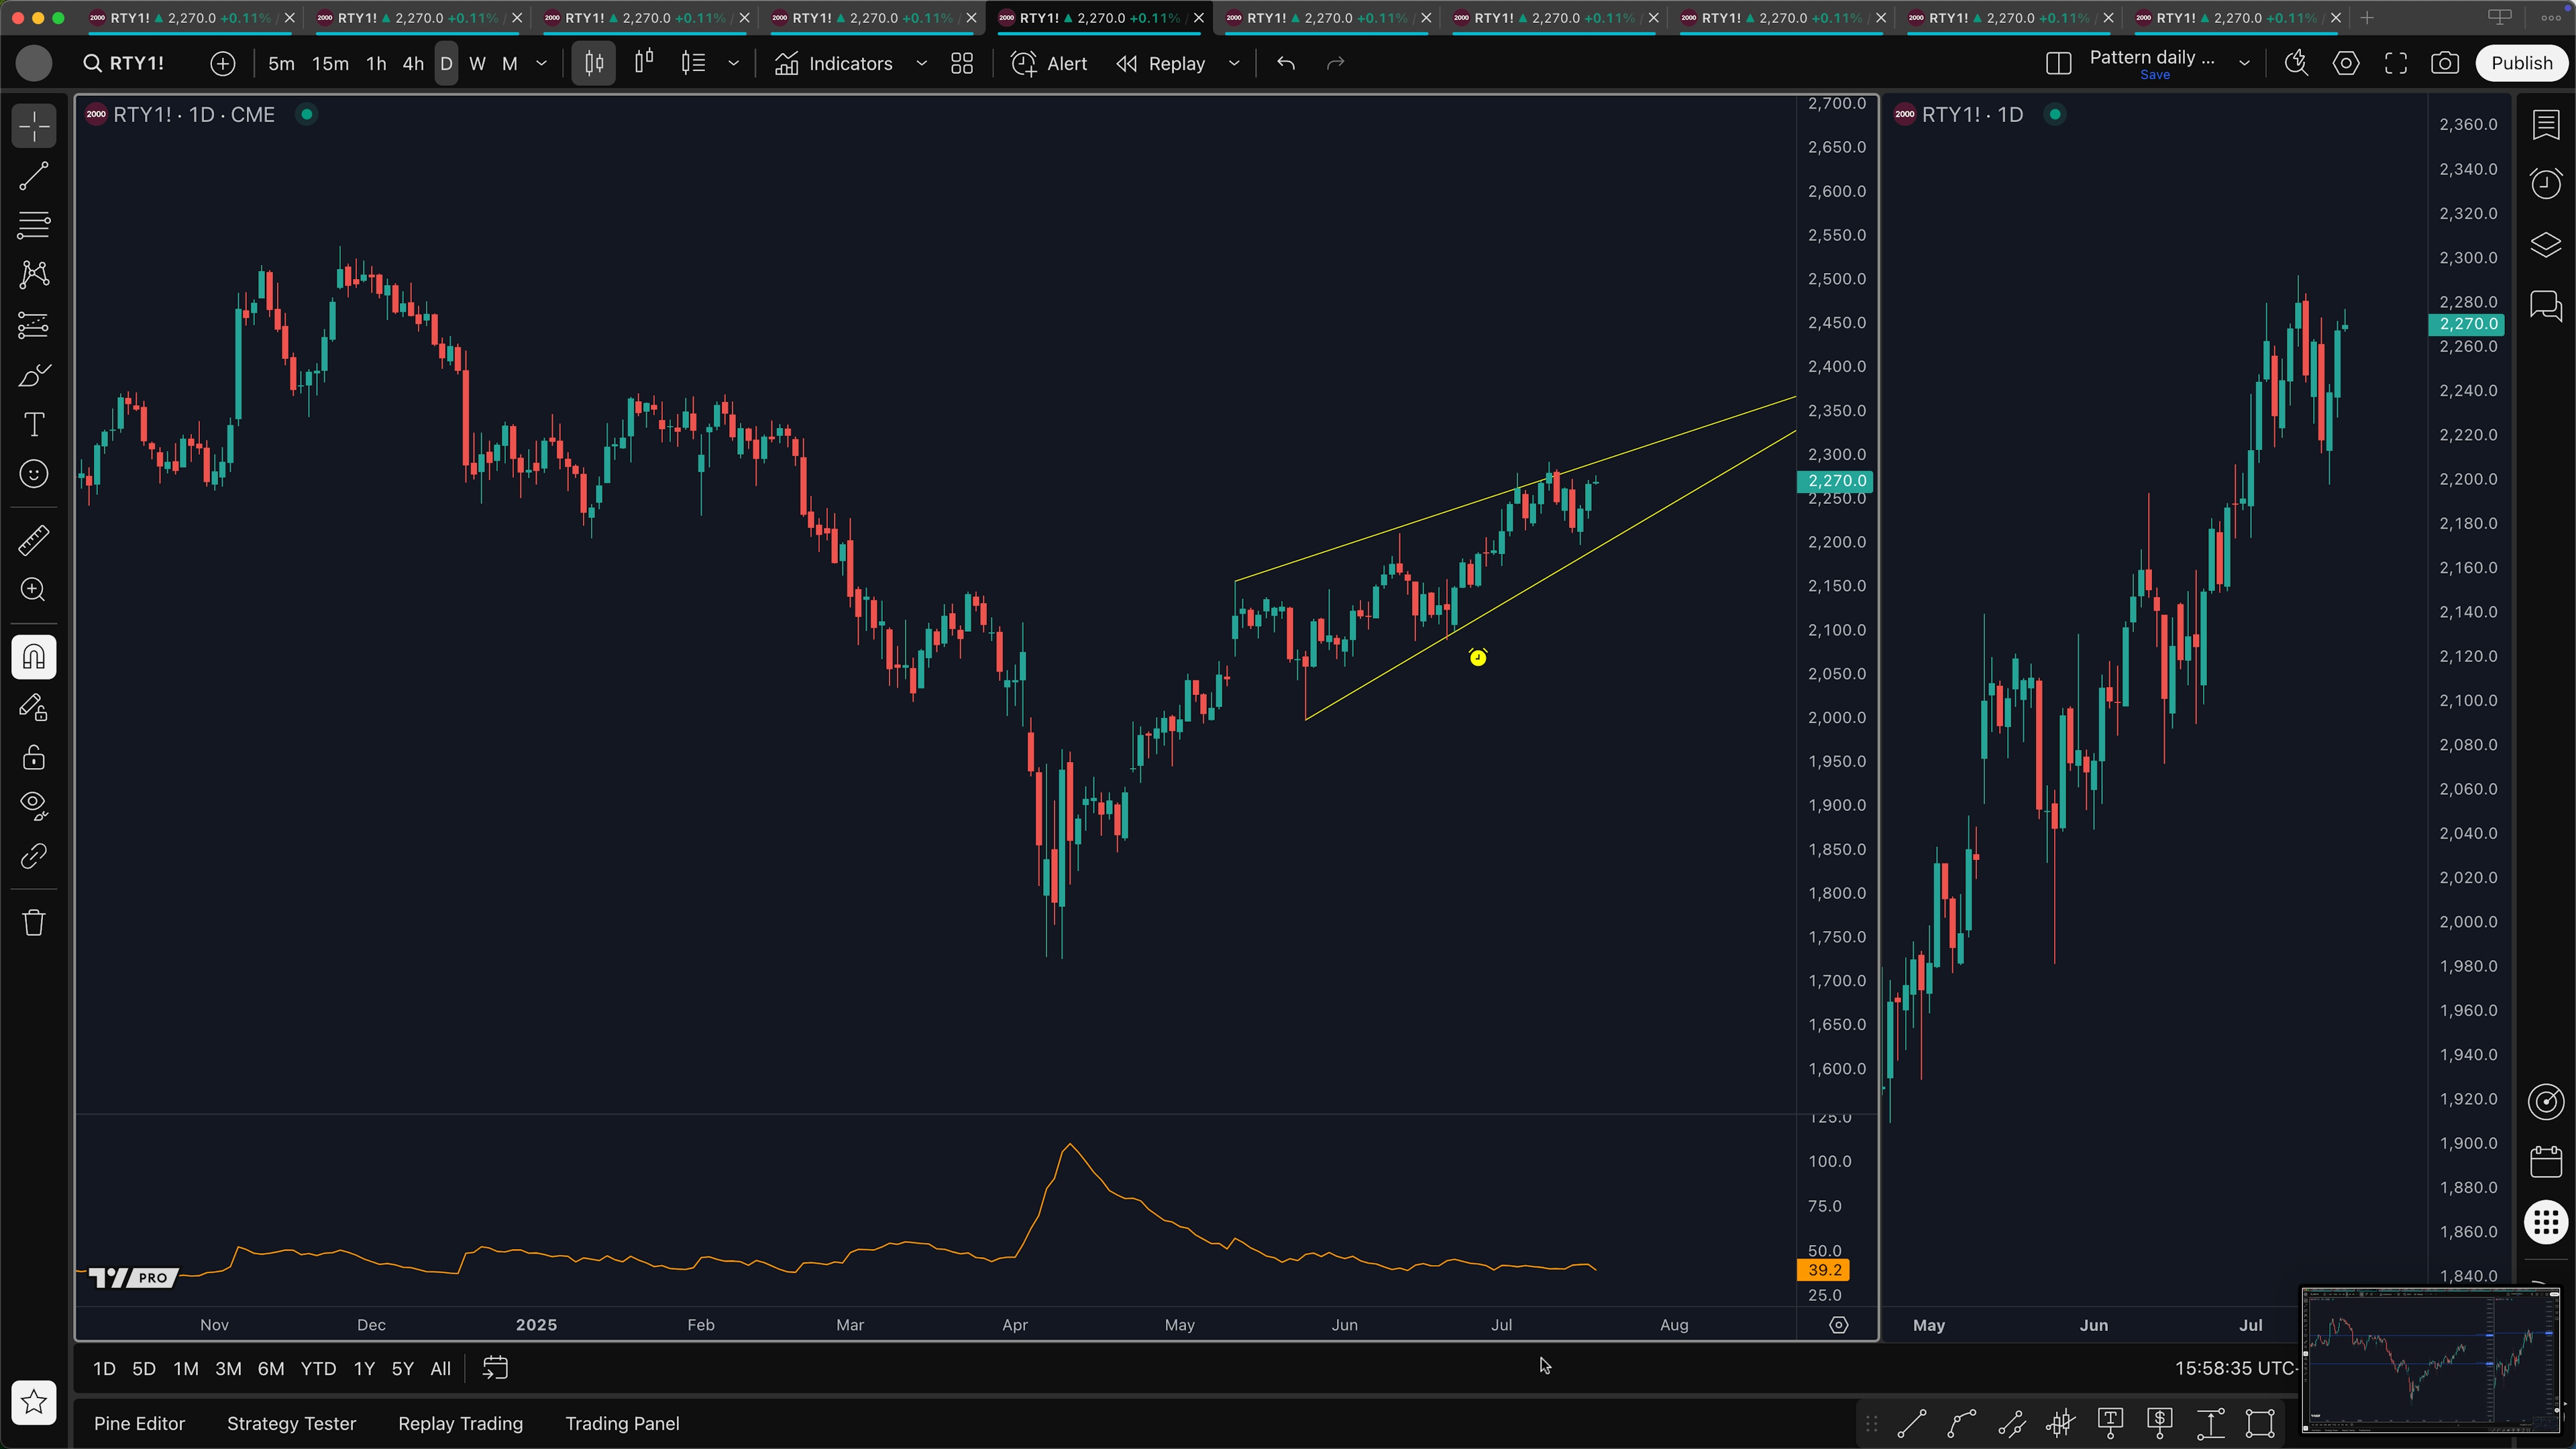This screenshot has height=1449, width=2576.
Task: Open the layout setup split icon
Action: tap(2058, 63)
